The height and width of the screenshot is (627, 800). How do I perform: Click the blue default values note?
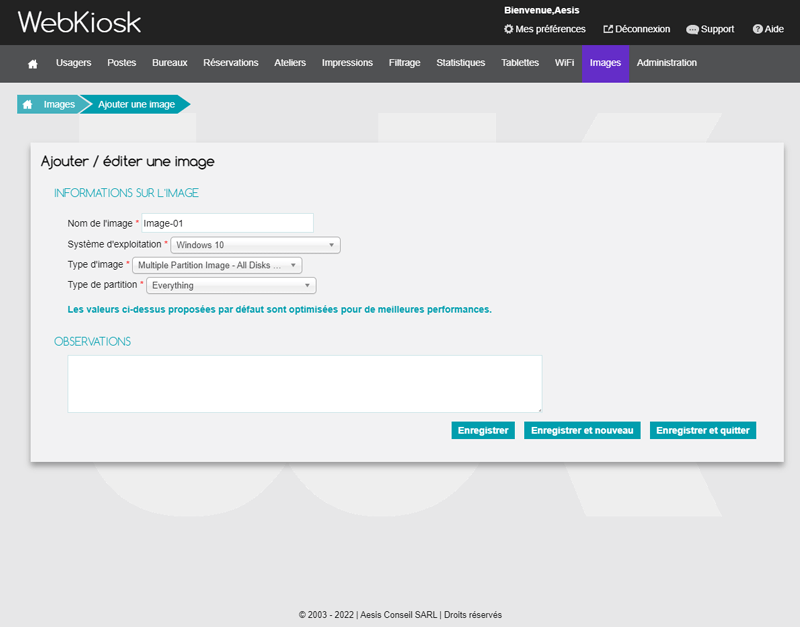coord(280,309)
